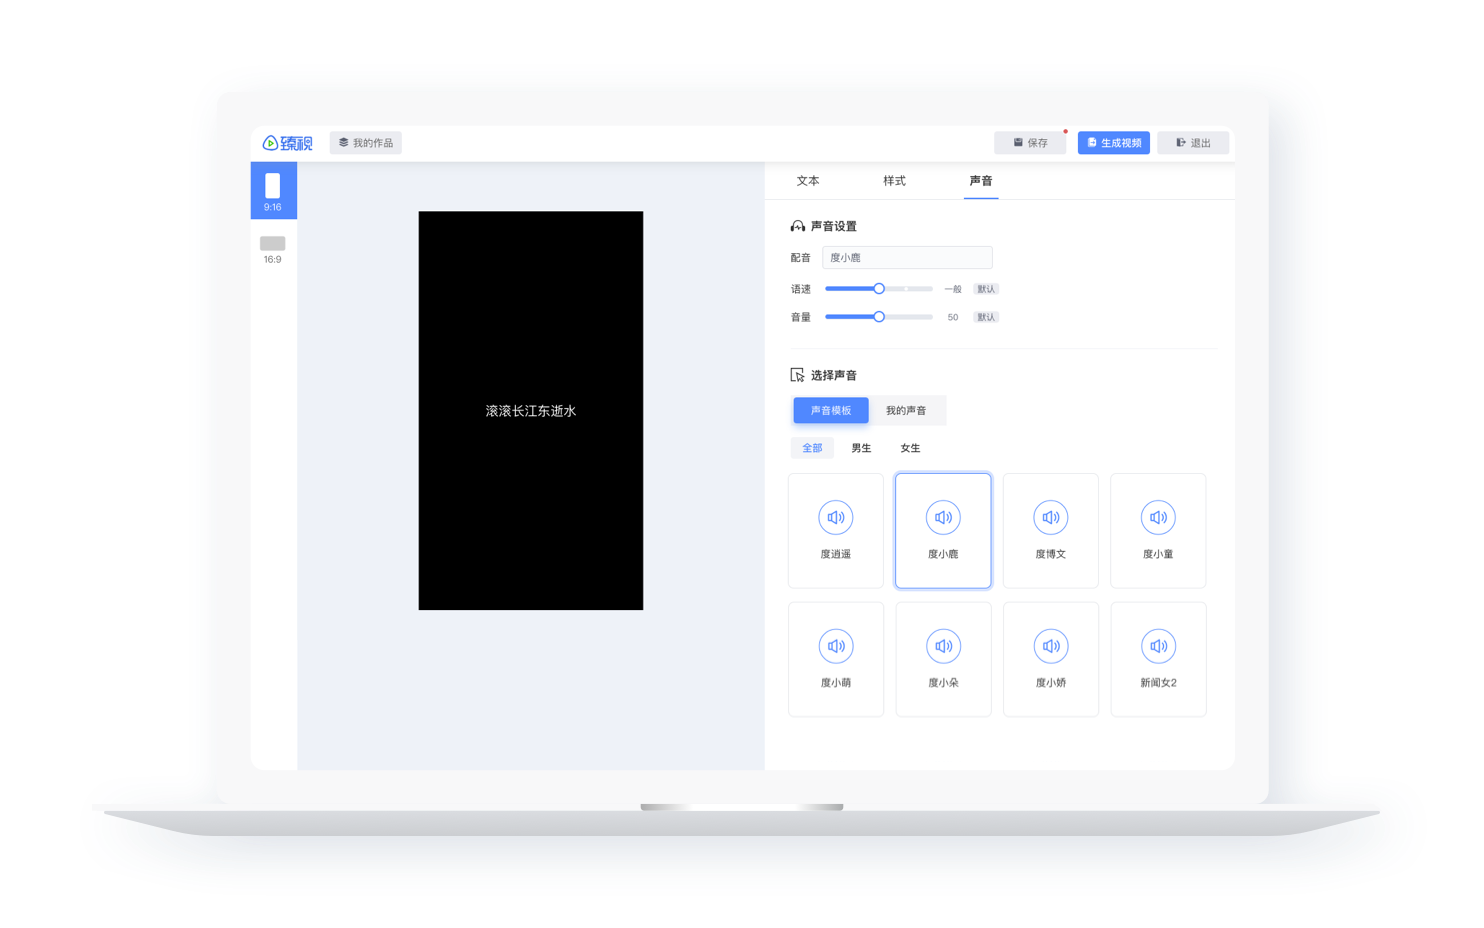Preview the 度博文 voice speaker icon
The width and height of the screenshot is (1484, 928).
[x=1050, y=517]
